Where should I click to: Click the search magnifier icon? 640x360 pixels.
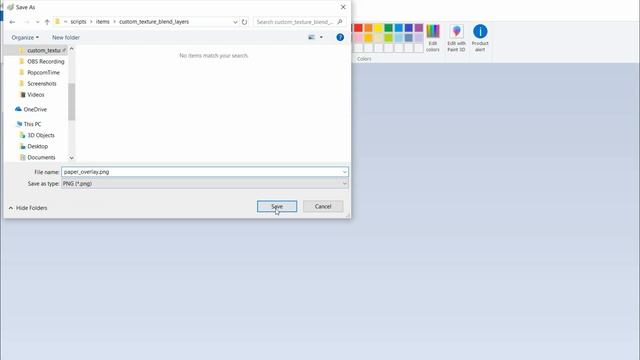[340, 22]
